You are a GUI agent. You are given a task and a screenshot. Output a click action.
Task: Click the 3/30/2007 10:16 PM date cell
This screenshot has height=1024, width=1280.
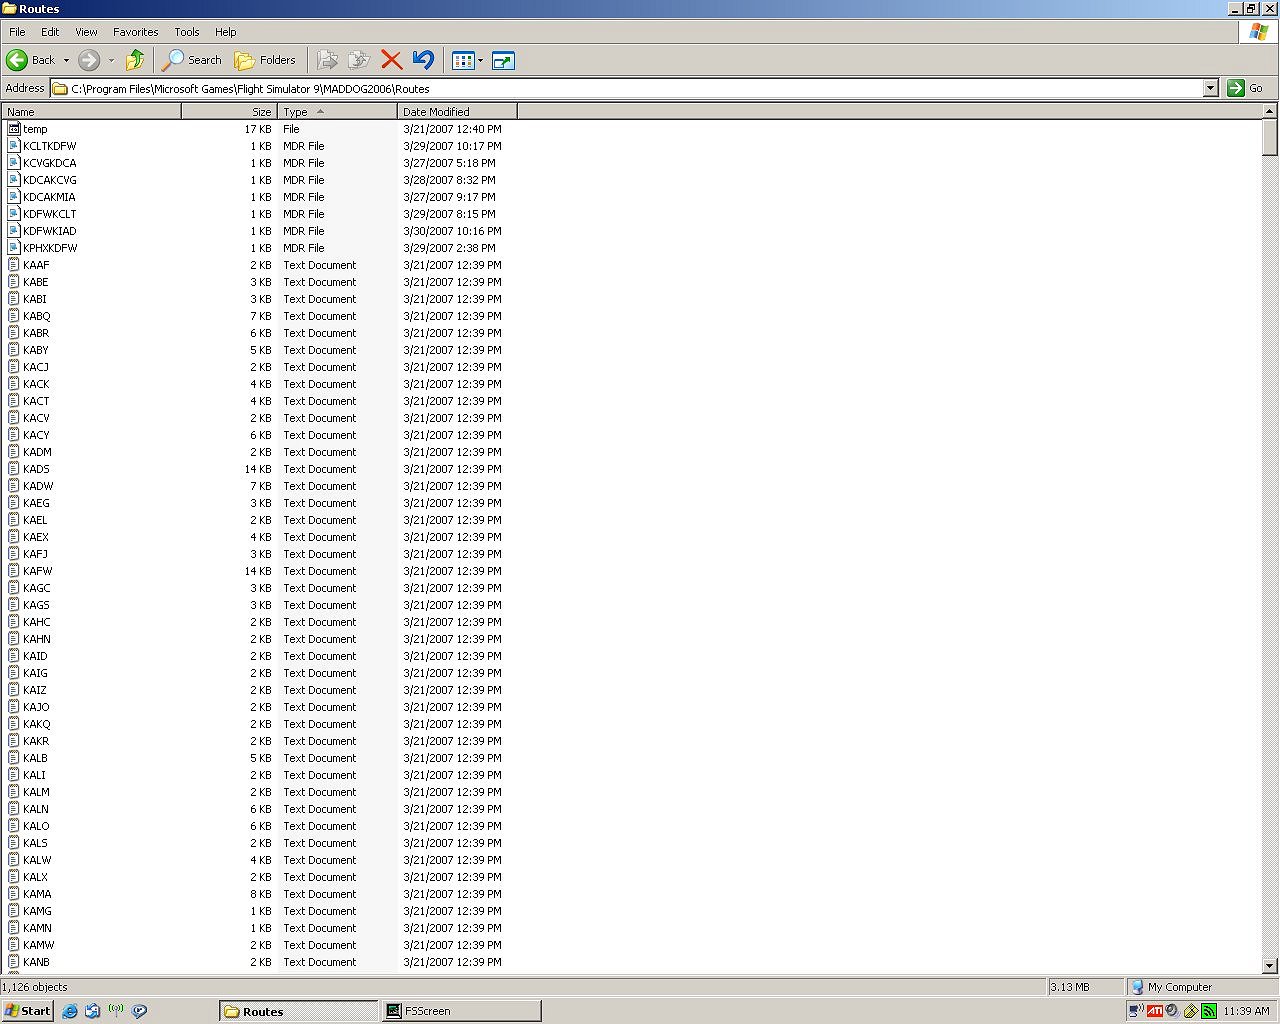(x=453, y=231)
